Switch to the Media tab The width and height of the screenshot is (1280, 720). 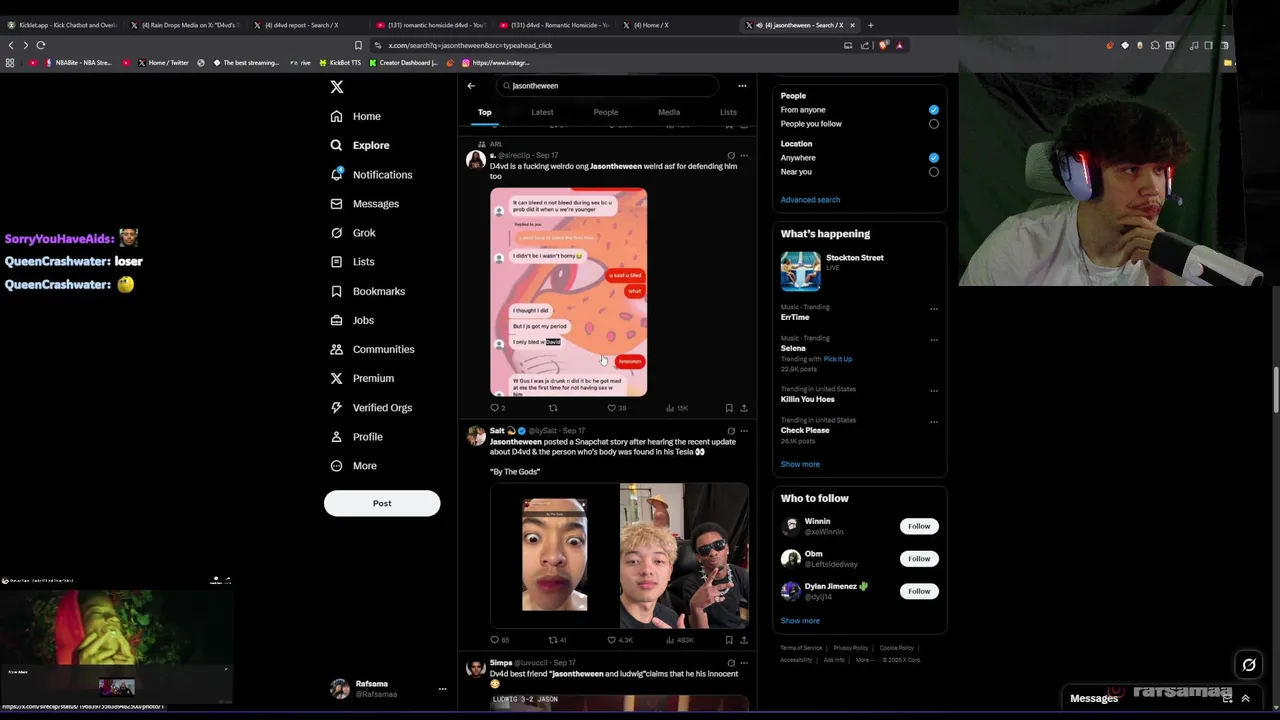point(669,112)
